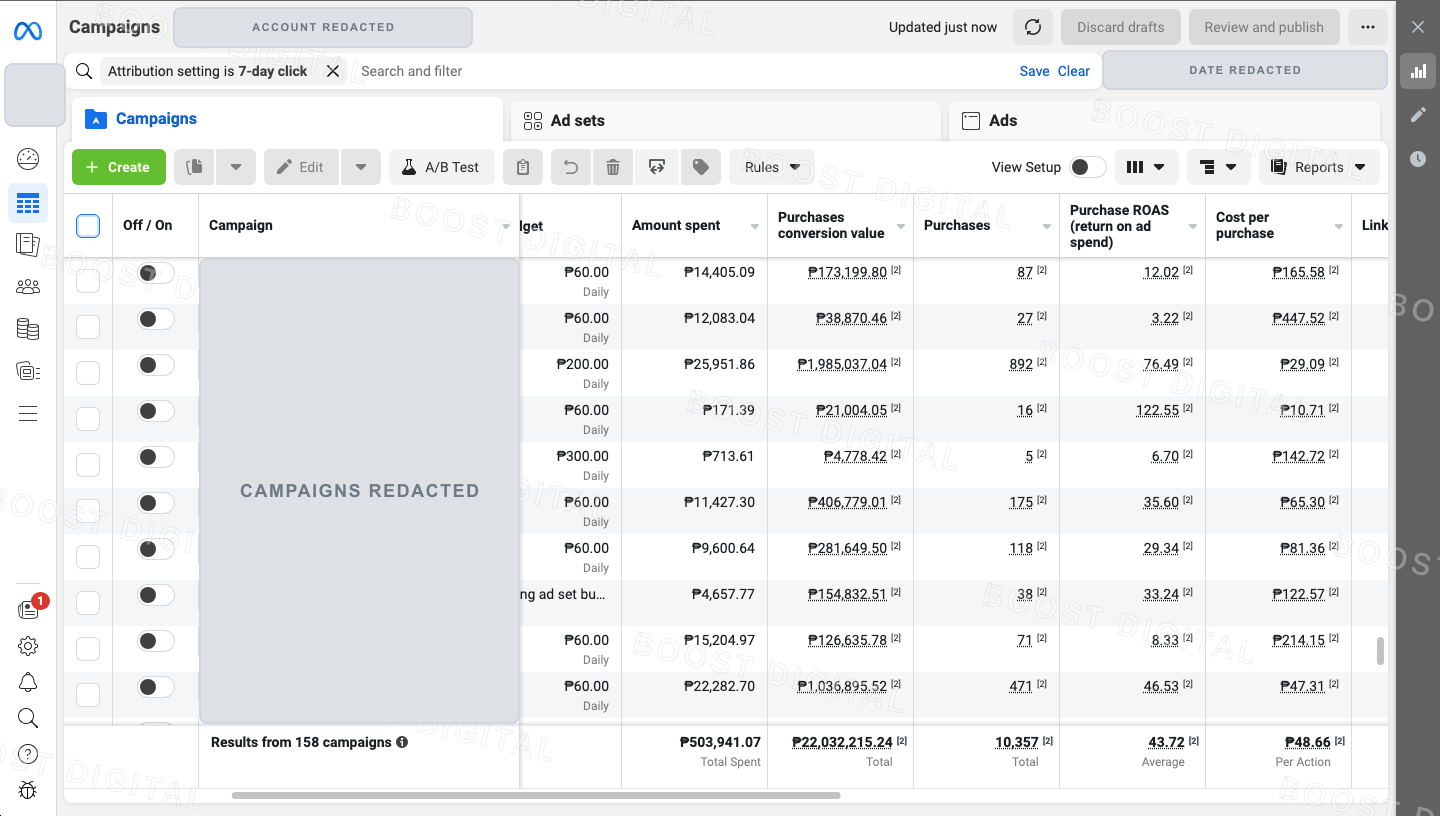Open the history clock icon in right panel
Screen dimensions: 1440x816
click(1418, 159)
